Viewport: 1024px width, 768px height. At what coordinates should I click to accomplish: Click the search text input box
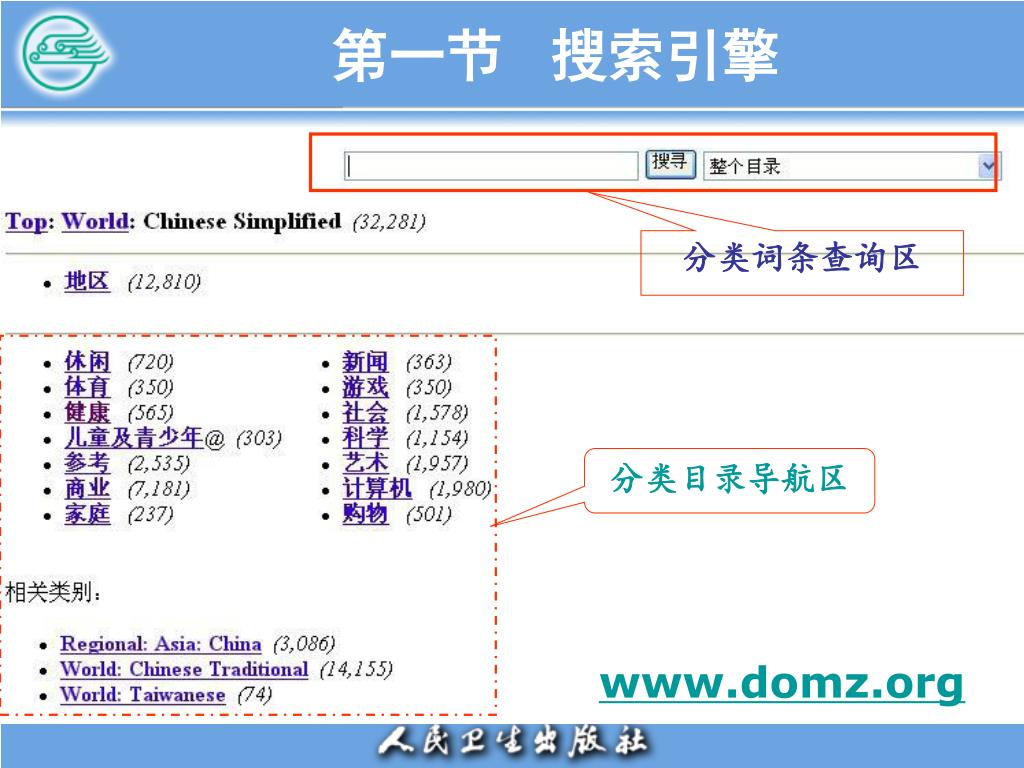491,166
